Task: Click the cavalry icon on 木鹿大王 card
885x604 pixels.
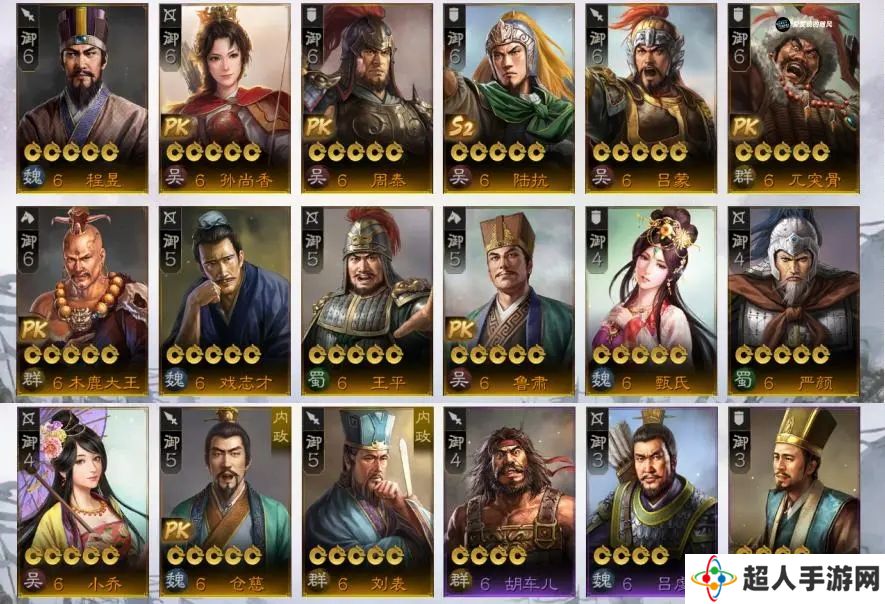Action: click(28, 217)
